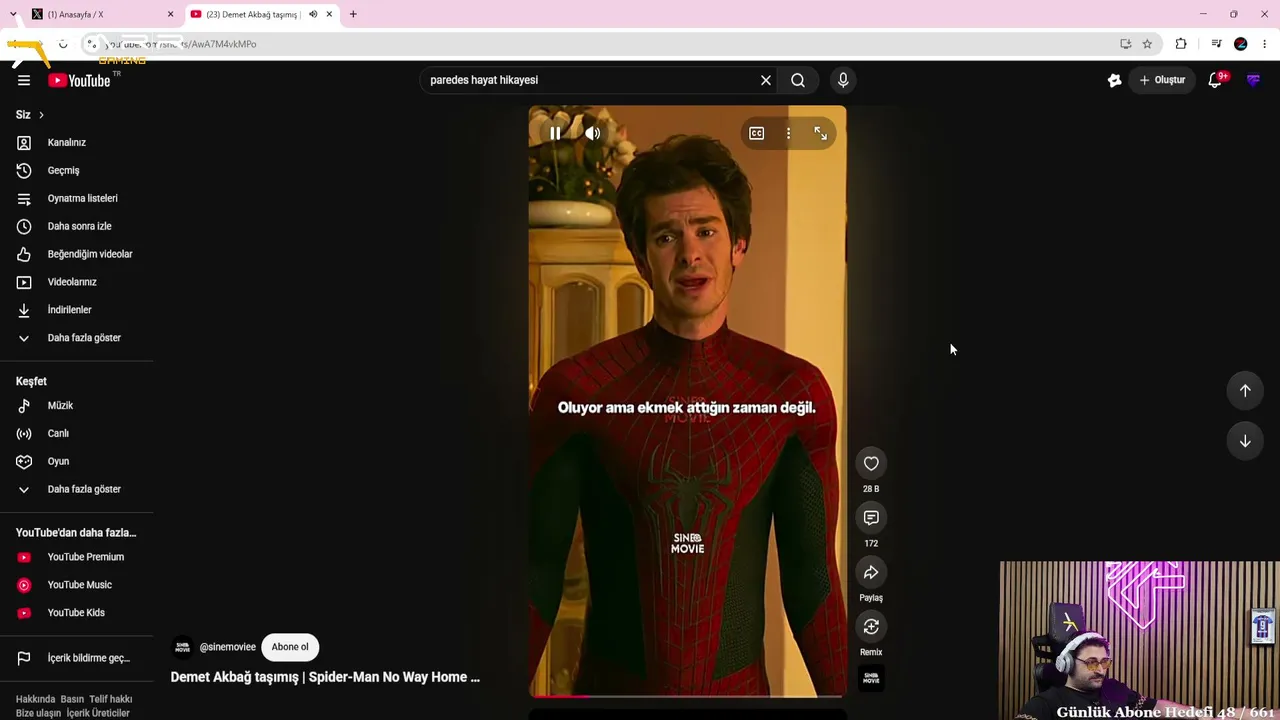This screenshot has width=1280, height=720.
Task: Open the notifications bell
Action: tap(1215, 80)
